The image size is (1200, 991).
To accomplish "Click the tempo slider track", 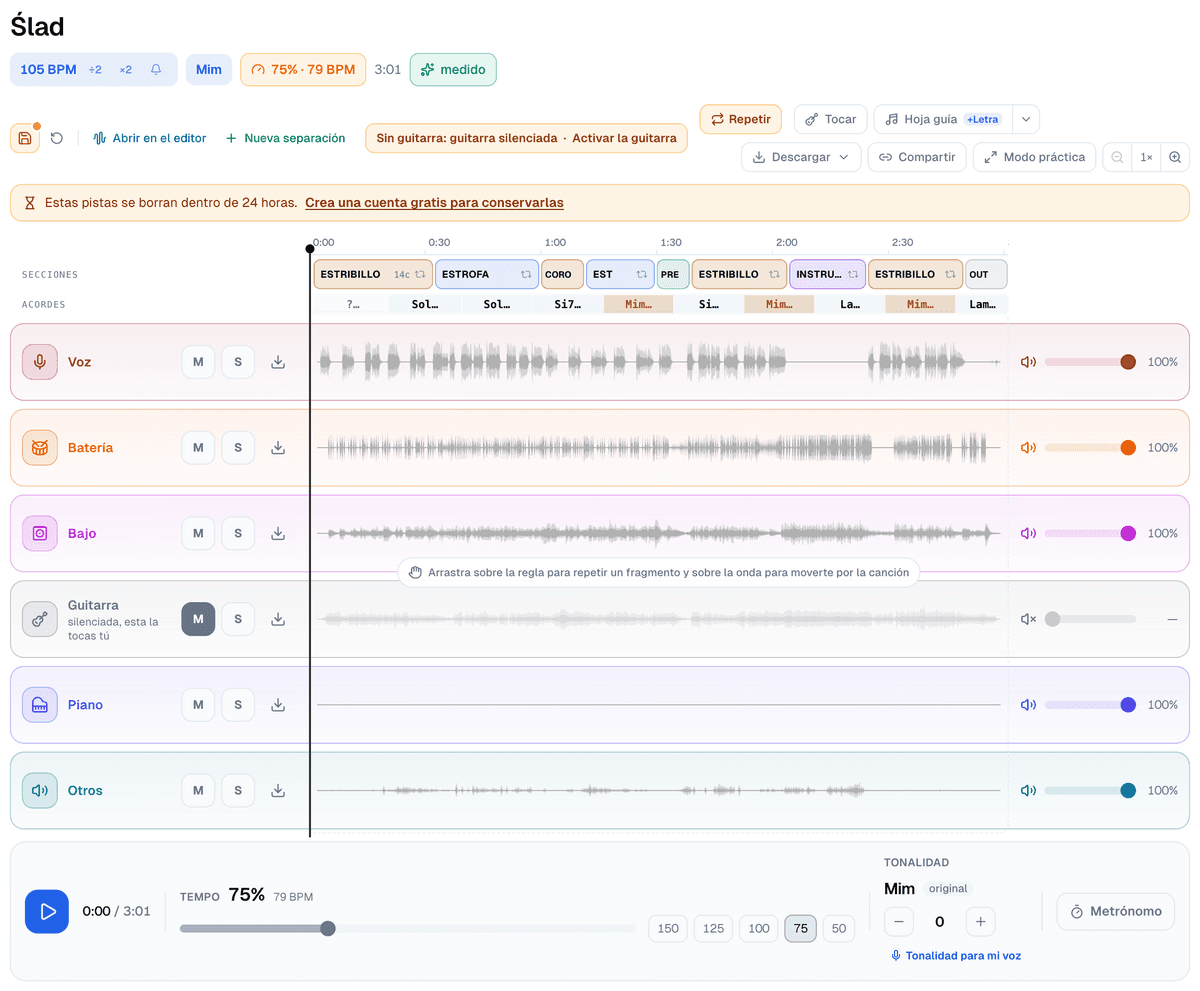I will point(408,929).
